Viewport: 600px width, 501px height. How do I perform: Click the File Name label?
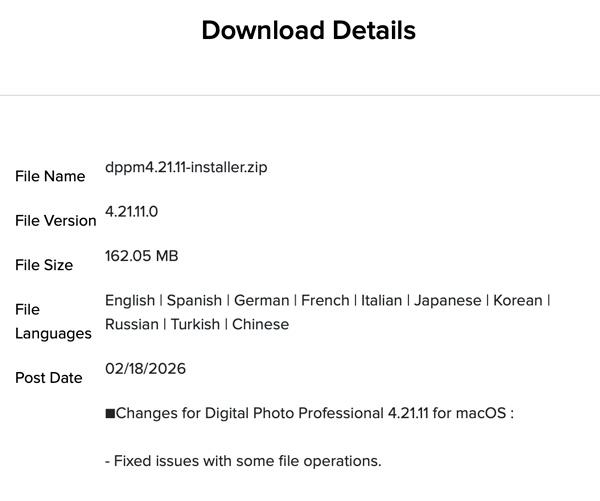[x=50, y=176]
